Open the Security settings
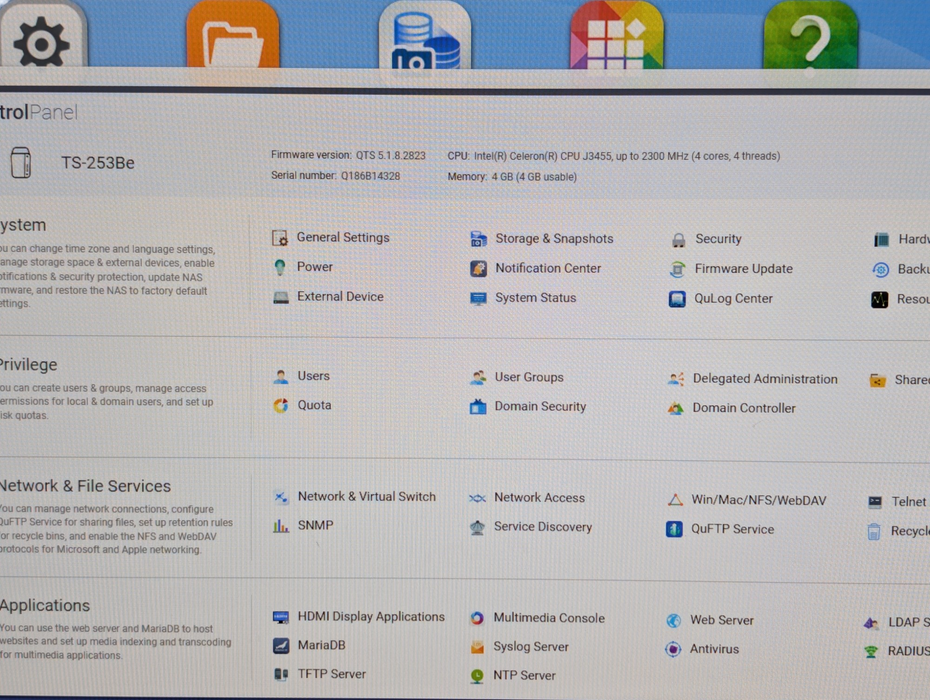930x700 pixels. coord(718,239)
